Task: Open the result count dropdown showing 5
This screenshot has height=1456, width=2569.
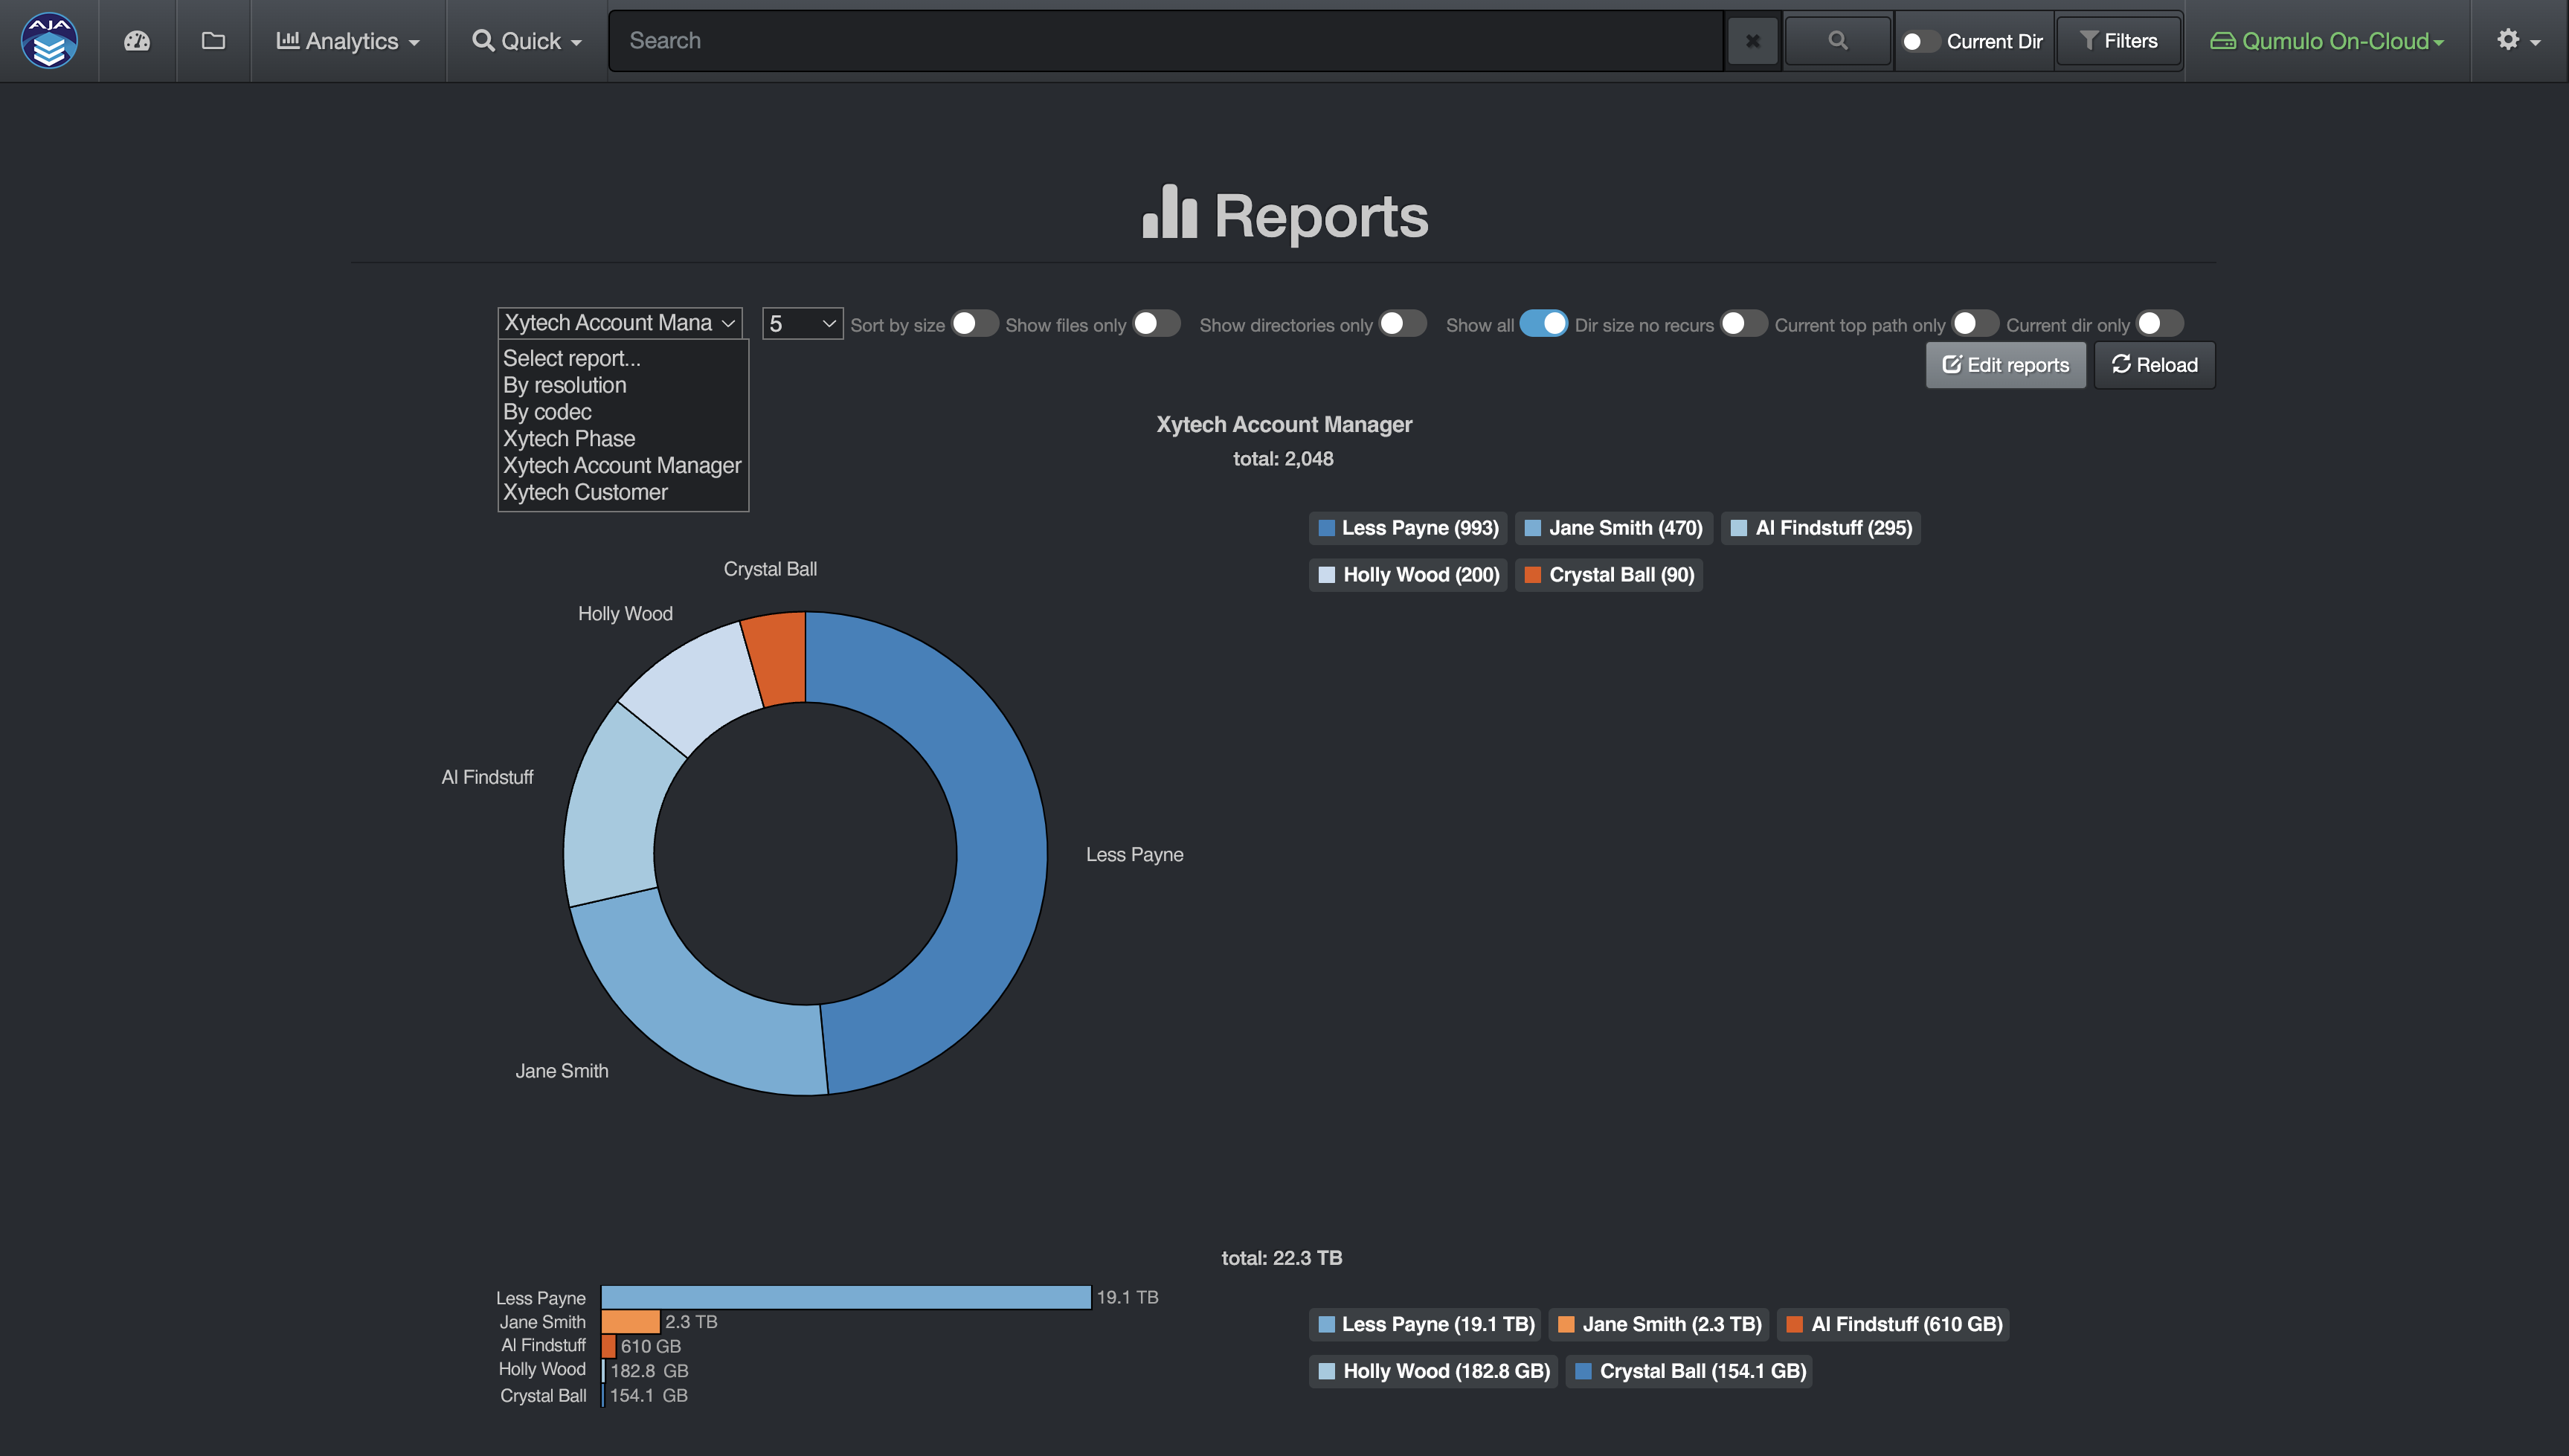Action: point(800,323)
